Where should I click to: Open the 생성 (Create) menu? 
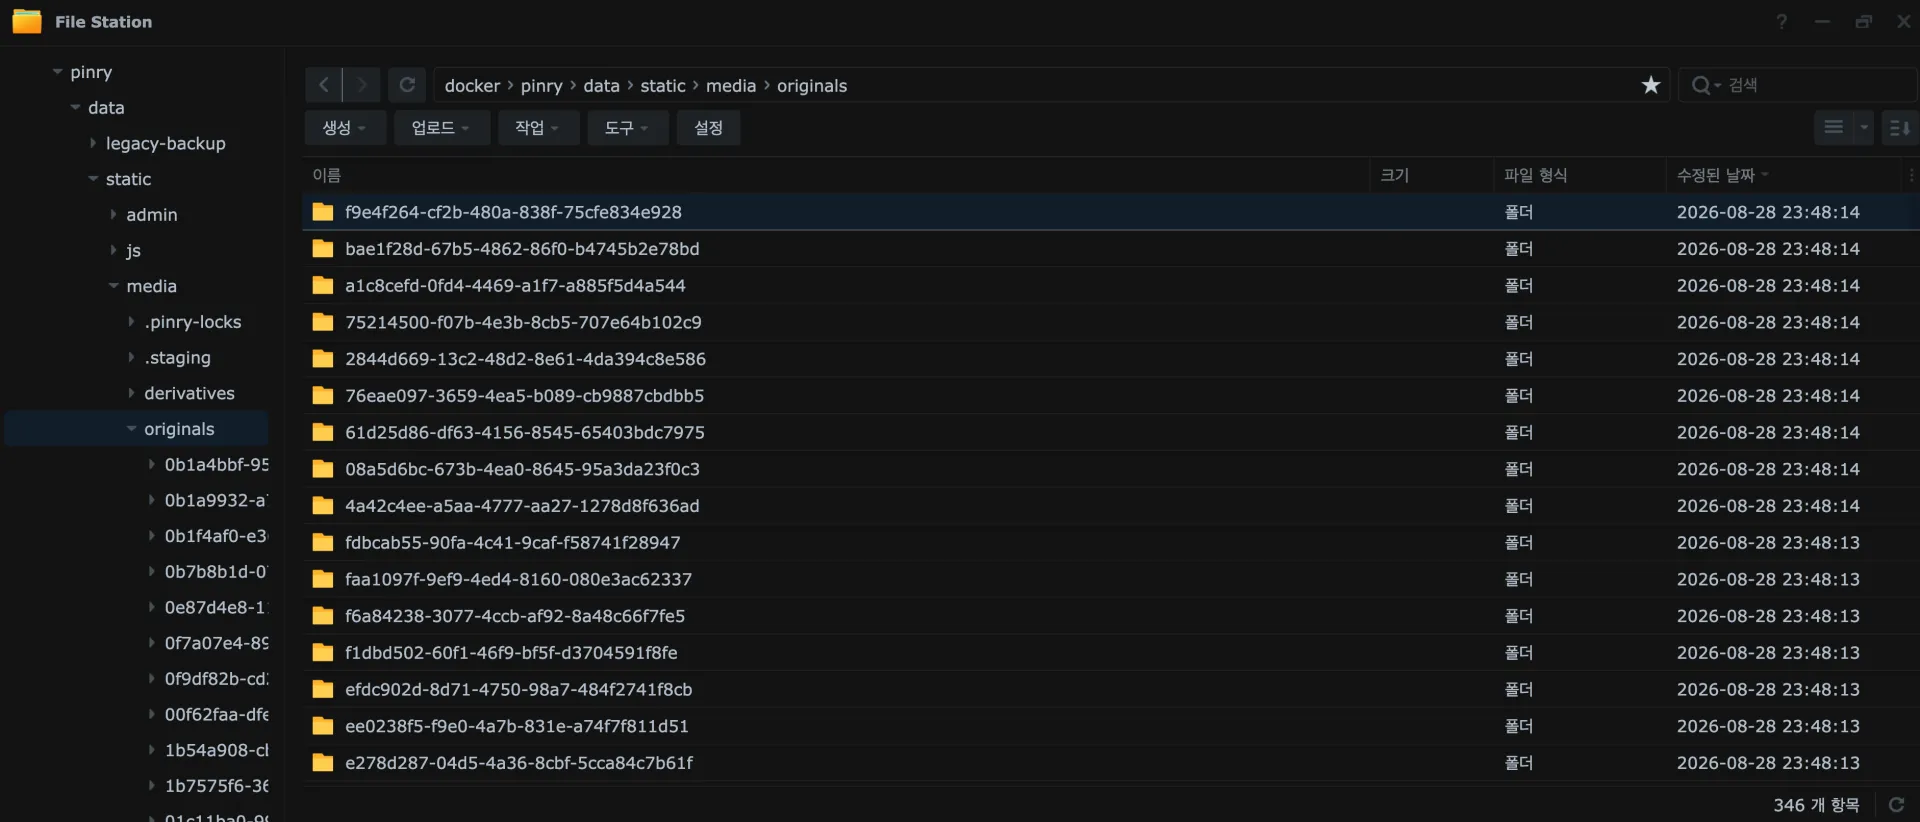point(345,127)
